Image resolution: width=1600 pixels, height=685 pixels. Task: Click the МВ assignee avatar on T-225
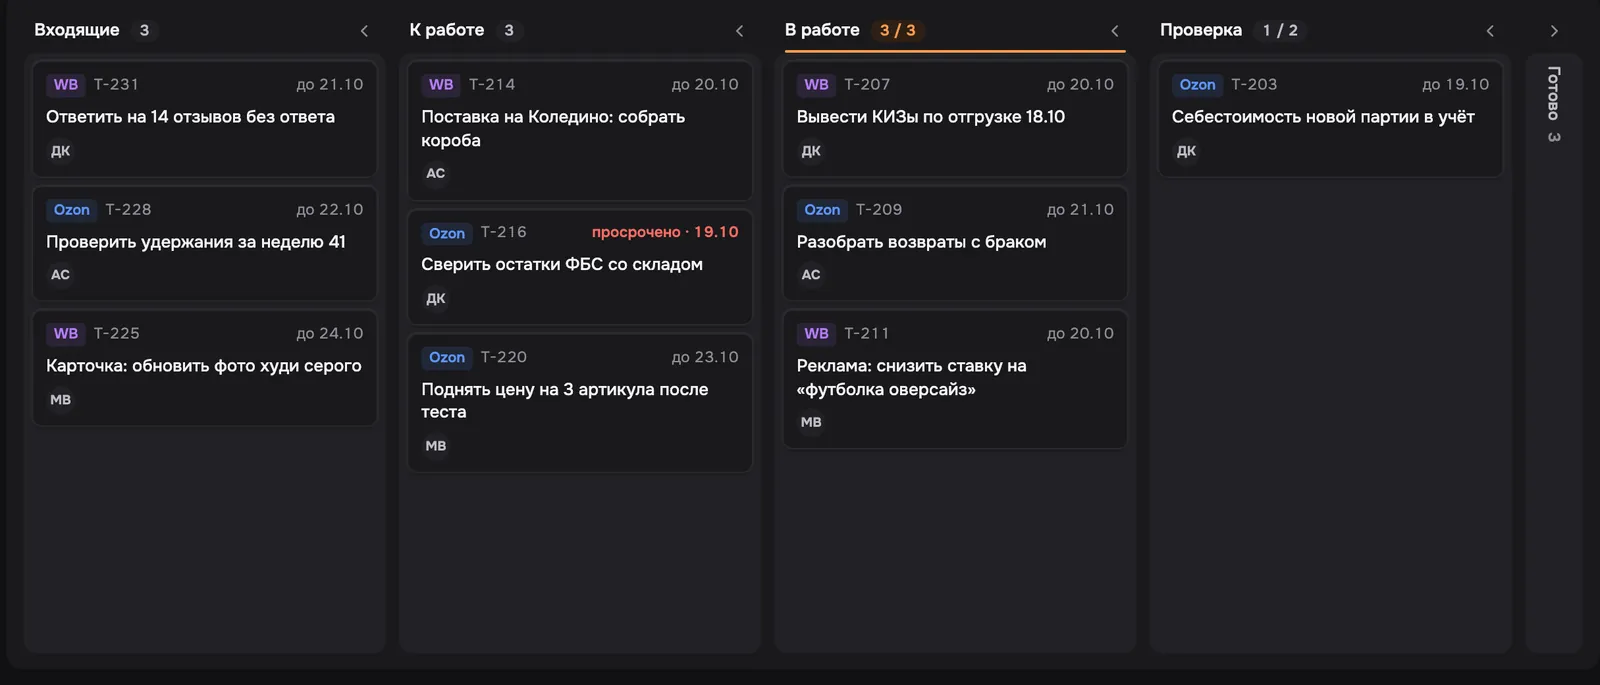click(x=61, y=400)
